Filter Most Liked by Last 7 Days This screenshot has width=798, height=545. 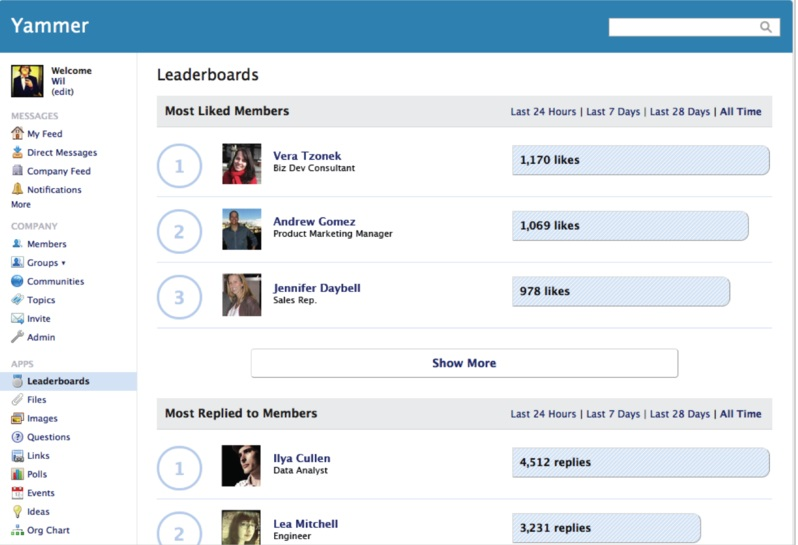click(x=613, y=111)
